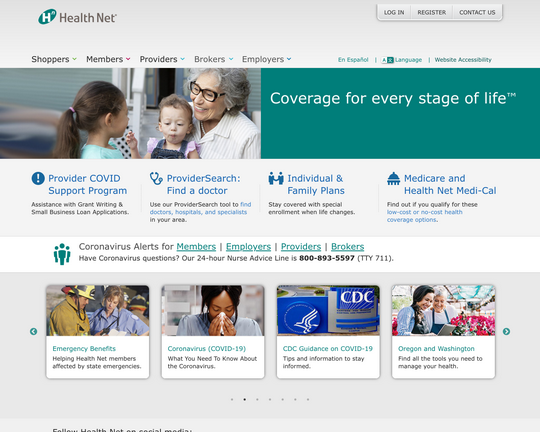Select the fifth carousel page dot
This screenshot has width=540, height=432.
283,400
